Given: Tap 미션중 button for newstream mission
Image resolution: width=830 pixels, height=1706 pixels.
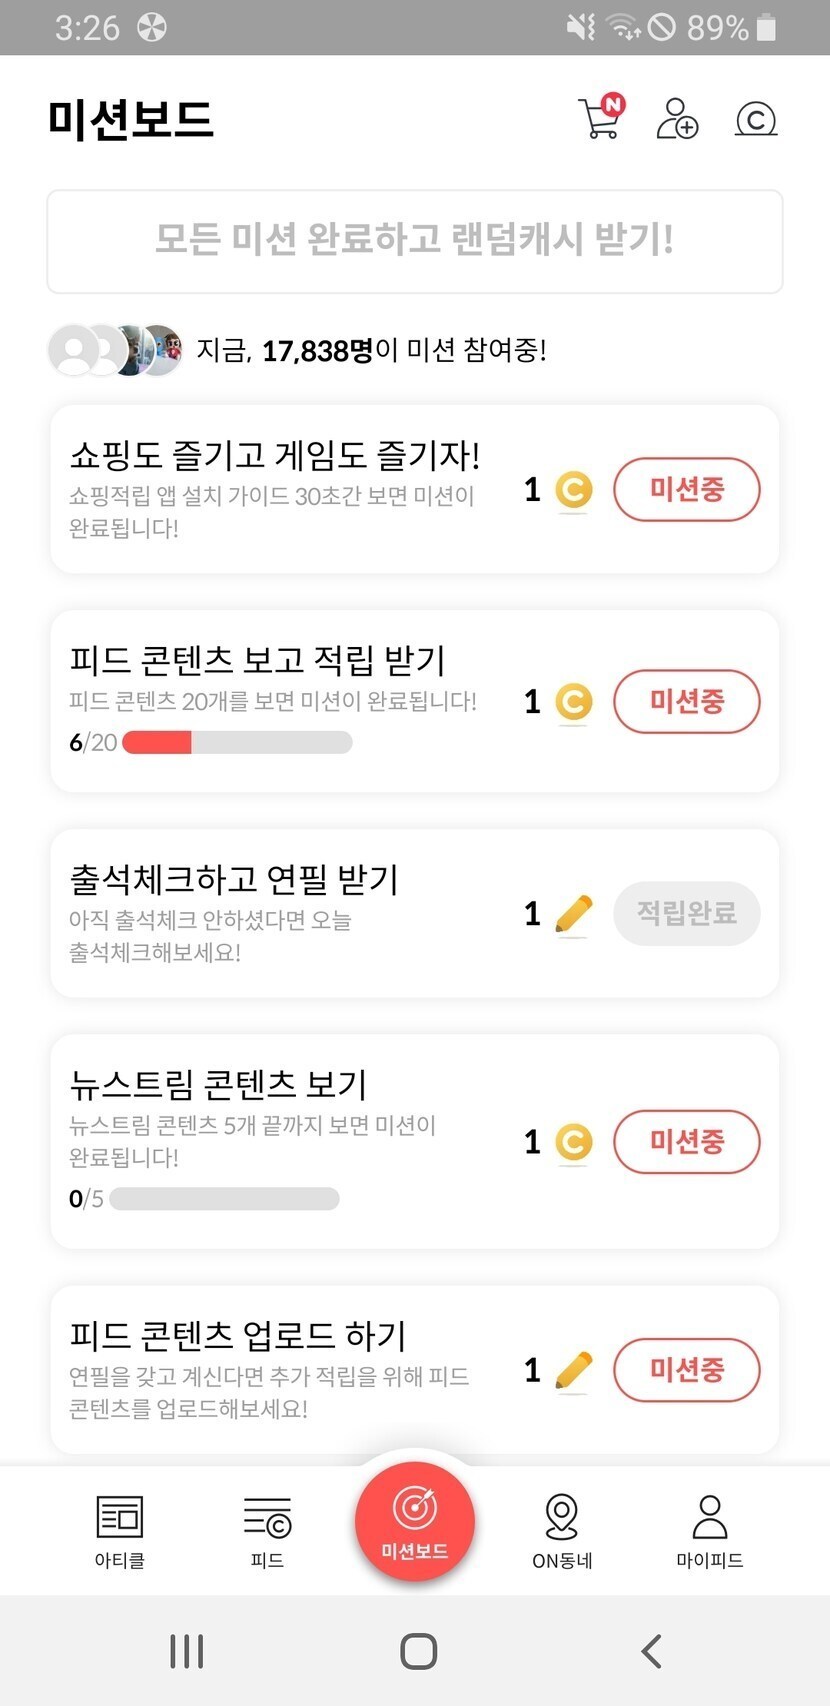Looking at the screenshot, I should point(686,1141).
